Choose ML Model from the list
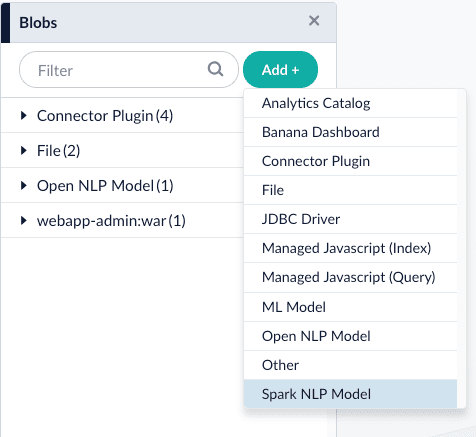 pyautogui.click(x=350, y=307)
